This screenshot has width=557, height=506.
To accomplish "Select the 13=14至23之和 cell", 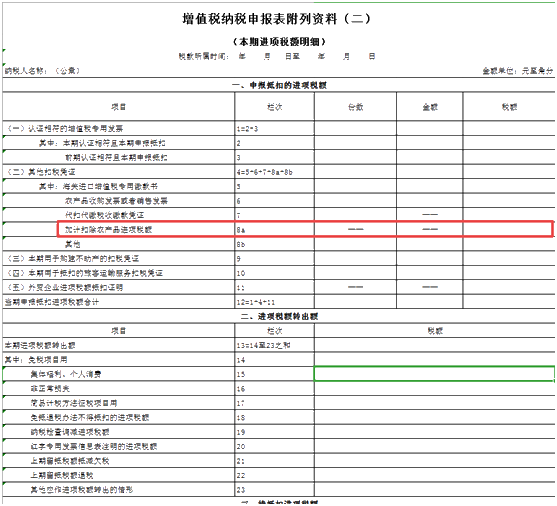I will tap(274, 345).
